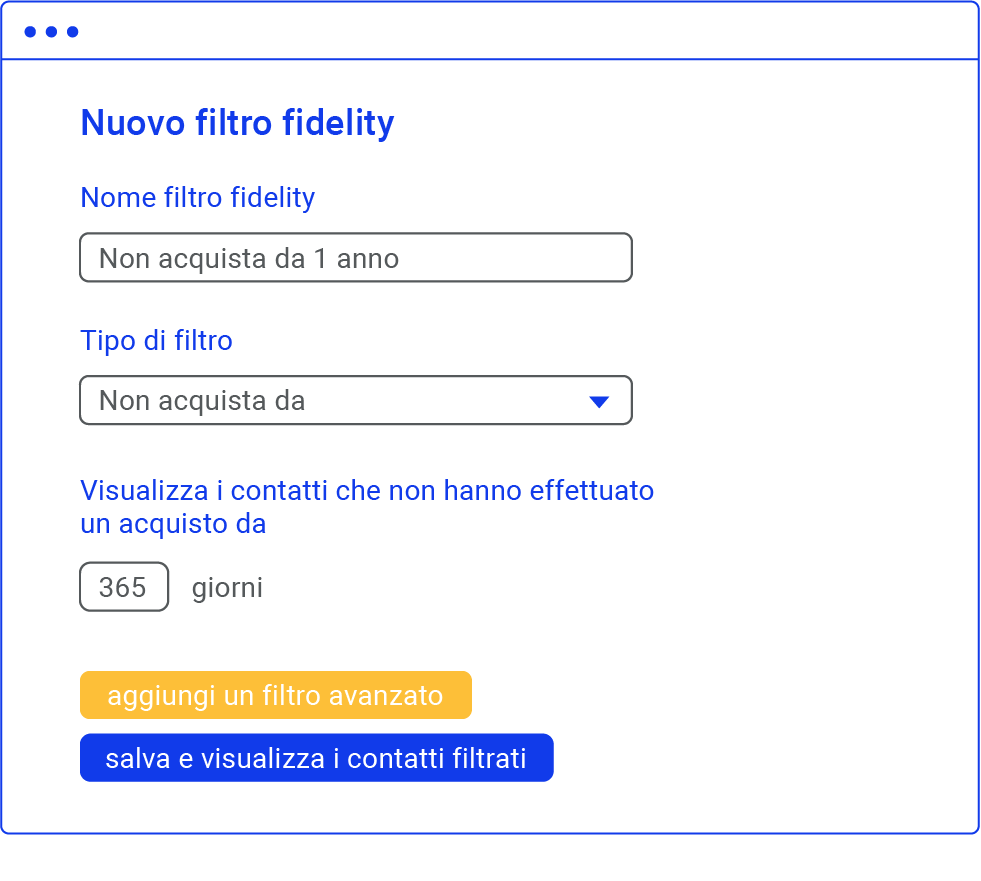Image resolution: width=981 pixels, height=881 pixels.
Task: Click the arrow inside the Tipo di filtro selector
Action: pos(599,400)
